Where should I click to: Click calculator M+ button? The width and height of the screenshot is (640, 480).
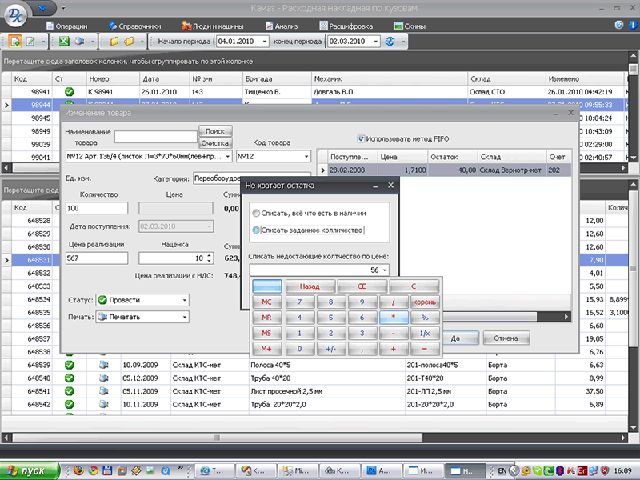coord(267,349)
